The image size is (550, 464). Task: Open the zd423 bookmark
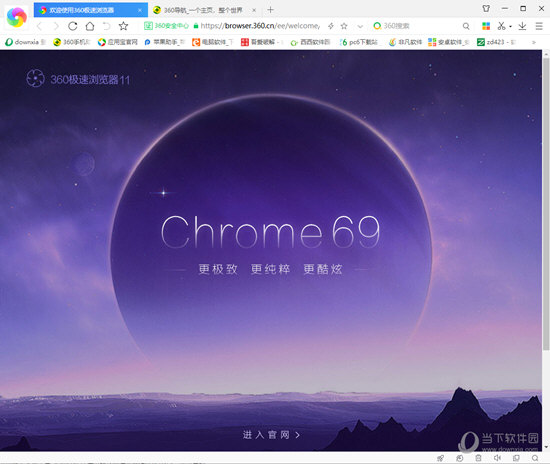496,42
